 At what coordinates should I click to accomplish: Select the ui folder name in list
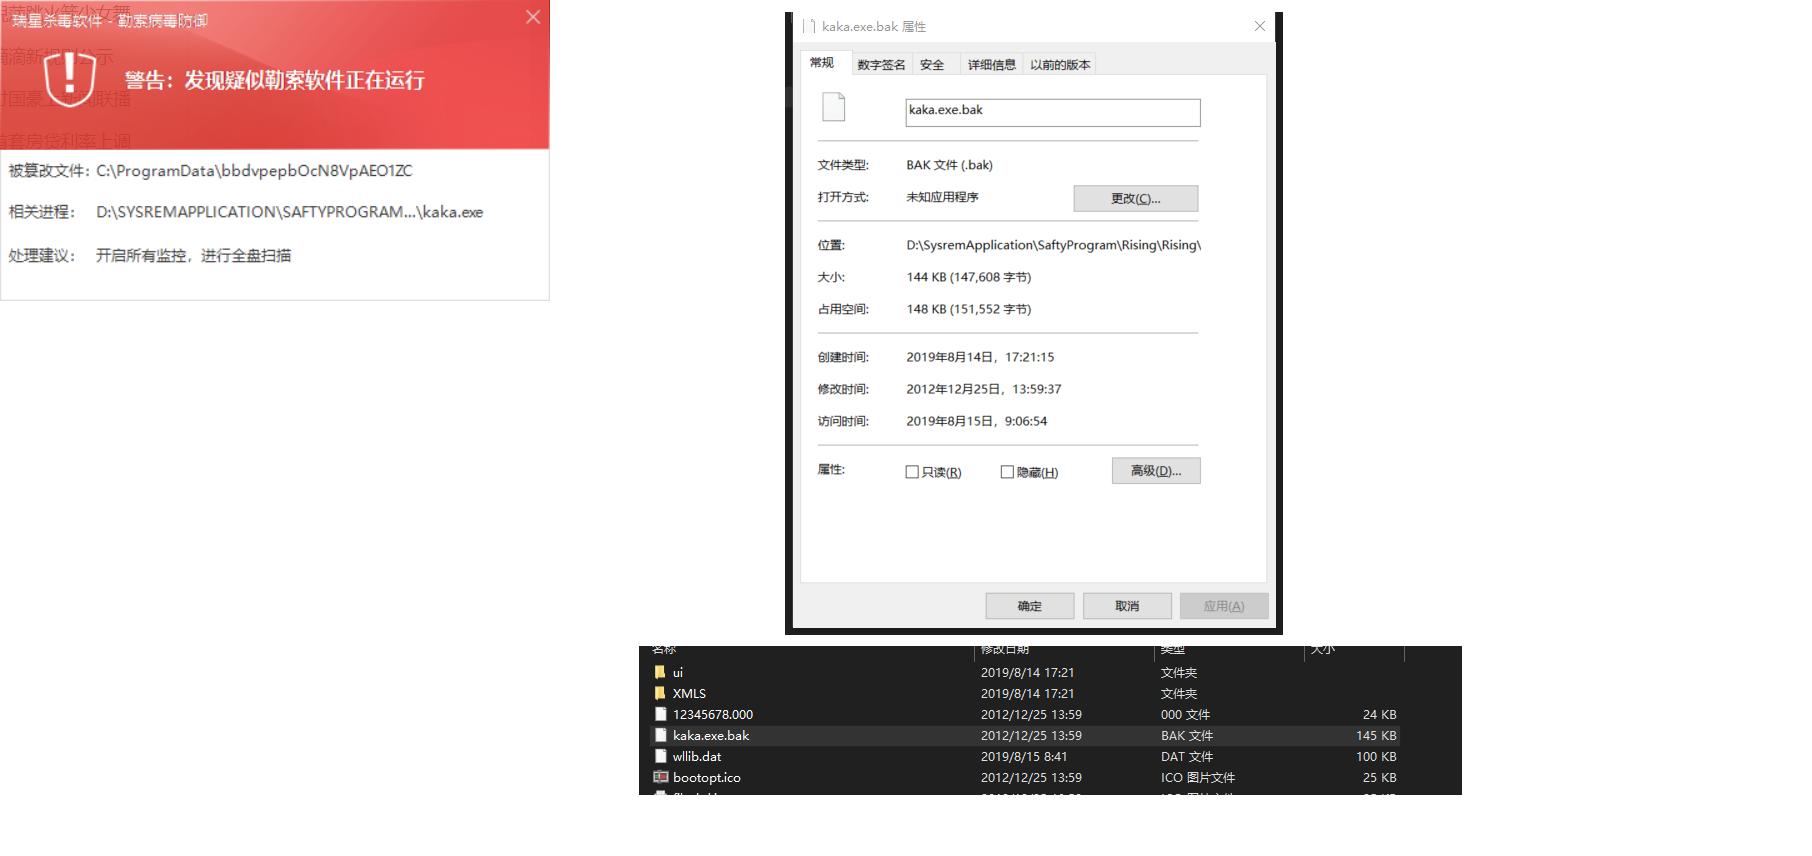coord(678,672)
